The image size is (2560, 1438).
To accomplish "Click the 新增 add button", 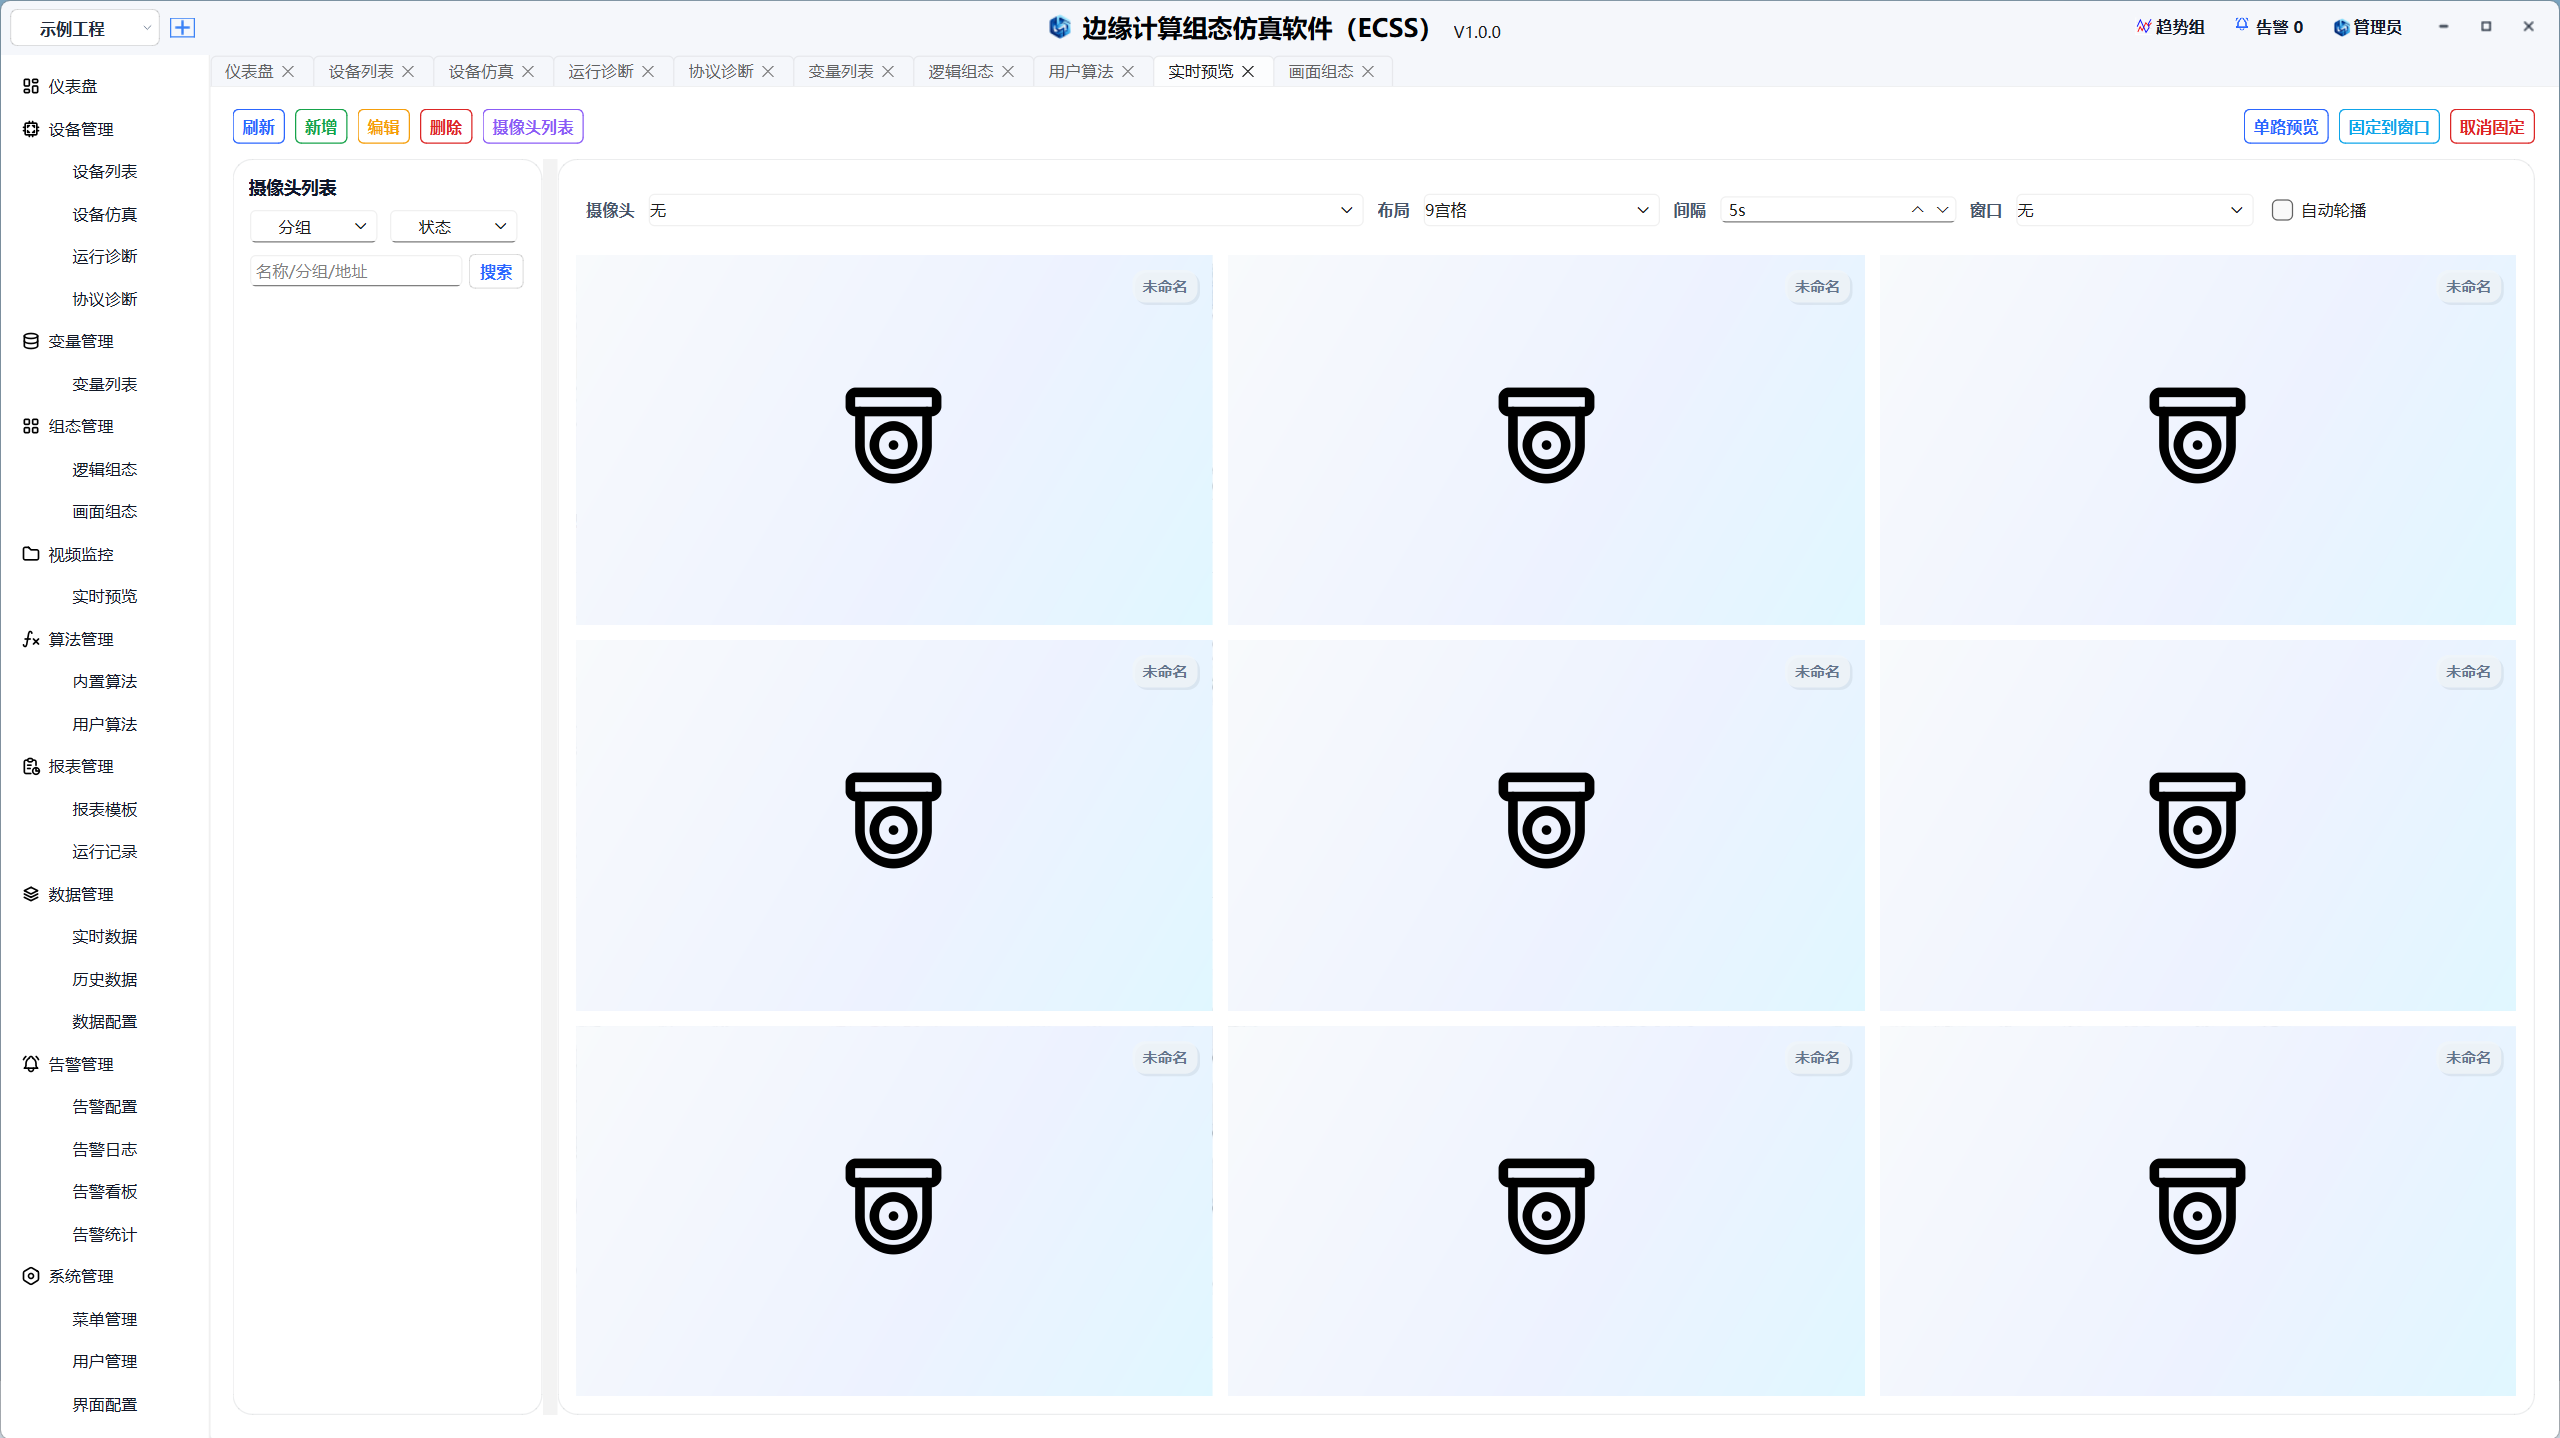I will [x=321, y=127].
